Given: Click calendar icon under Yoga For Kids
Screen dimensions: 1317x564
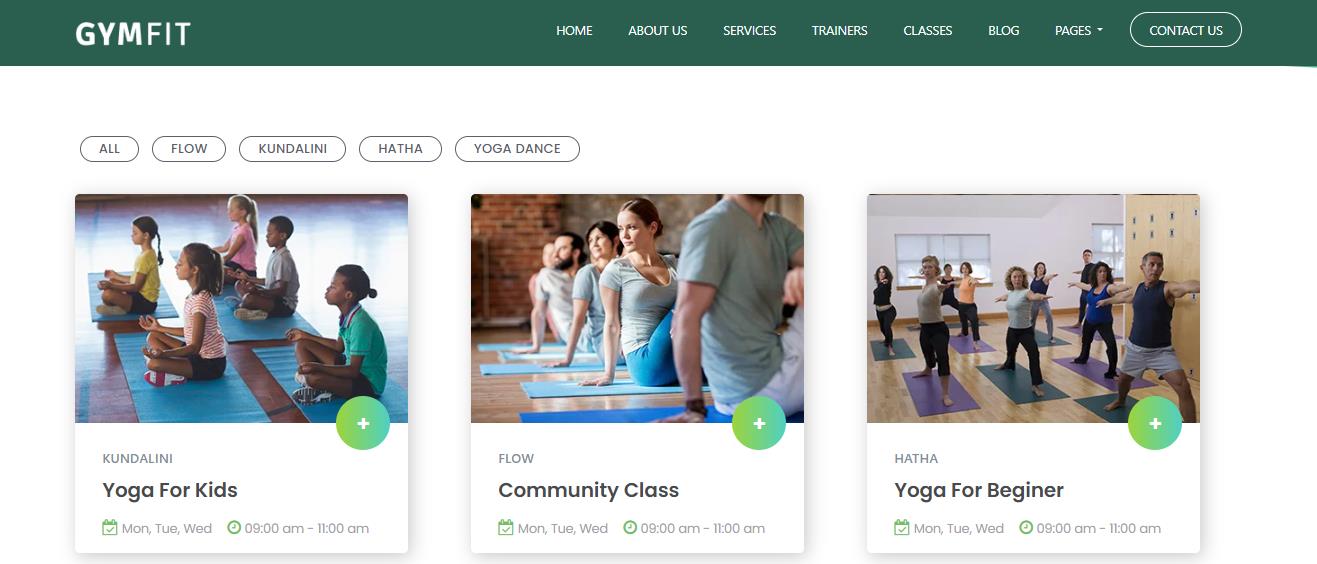Looking at the screenshot, I should pos(110,527).
